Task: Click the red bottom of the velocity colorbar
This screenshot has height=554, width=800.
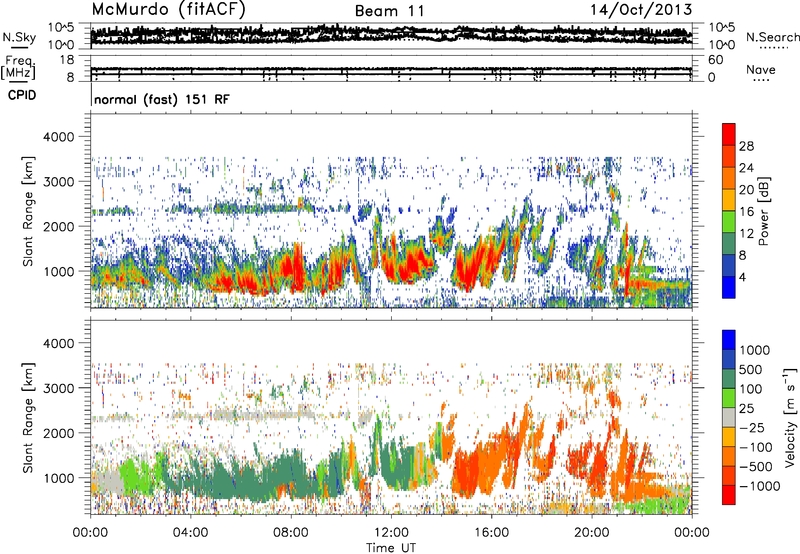Action: [729, 495]
